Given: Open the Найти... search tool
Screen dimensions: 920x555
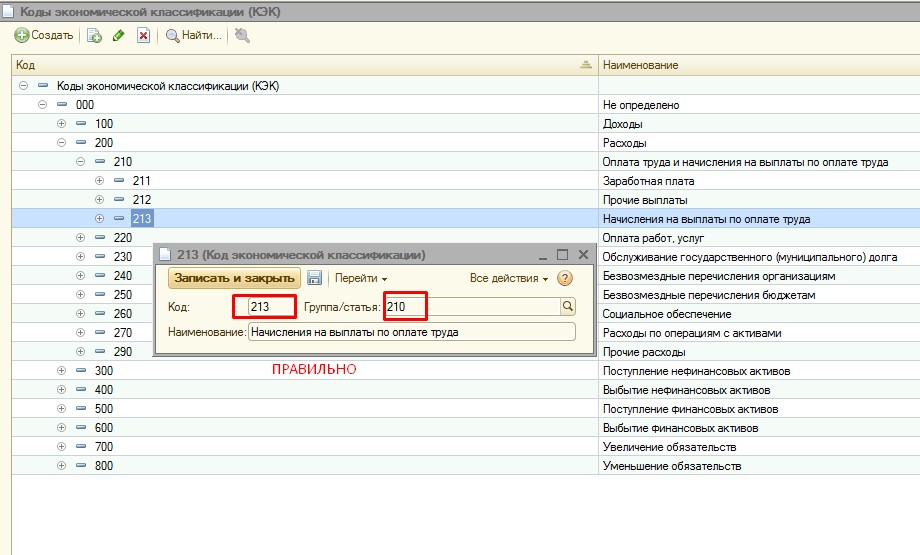Looking at the screenshot, I should pos(193,36).
